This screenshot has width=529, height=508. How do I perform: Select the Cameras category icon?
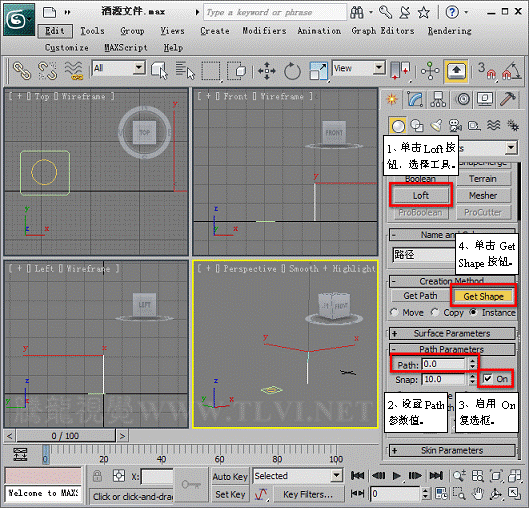pos(455,126)
